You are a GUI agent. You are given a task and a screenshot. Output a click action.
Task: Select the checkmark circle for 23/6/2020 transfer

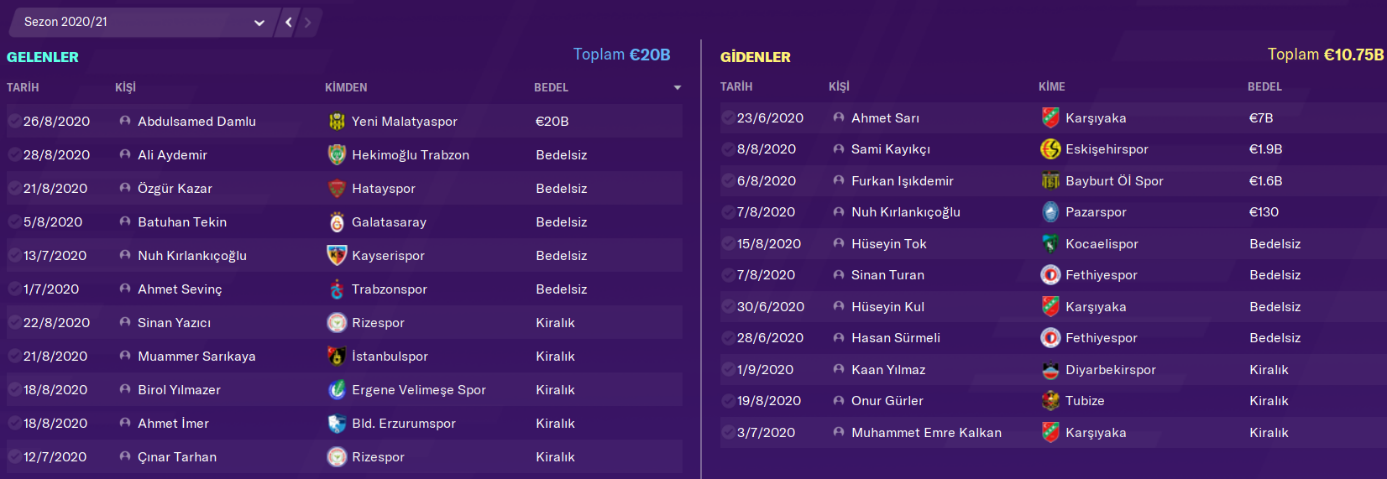click(x=727, y=118)
